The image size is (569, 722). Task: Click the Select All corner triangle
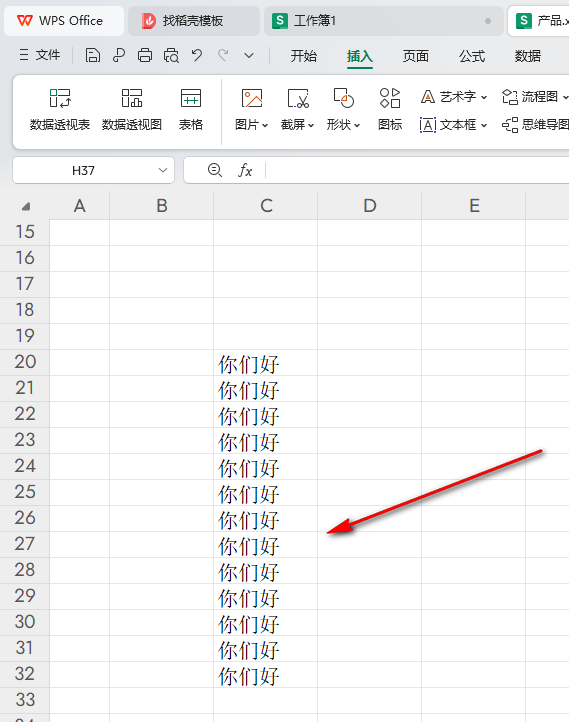[x=26, y=206]
